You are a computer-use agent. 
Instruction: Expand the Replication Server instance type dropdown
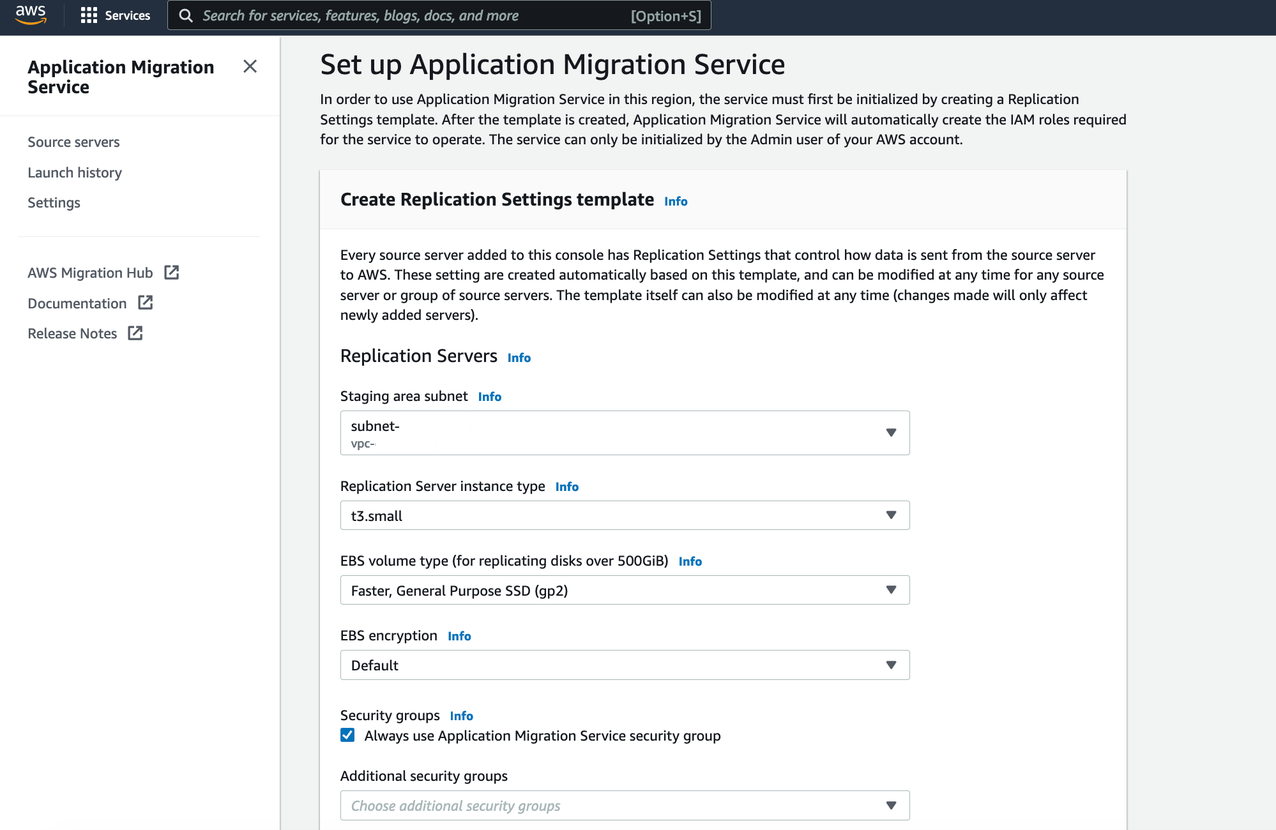[x=890, y=515]
